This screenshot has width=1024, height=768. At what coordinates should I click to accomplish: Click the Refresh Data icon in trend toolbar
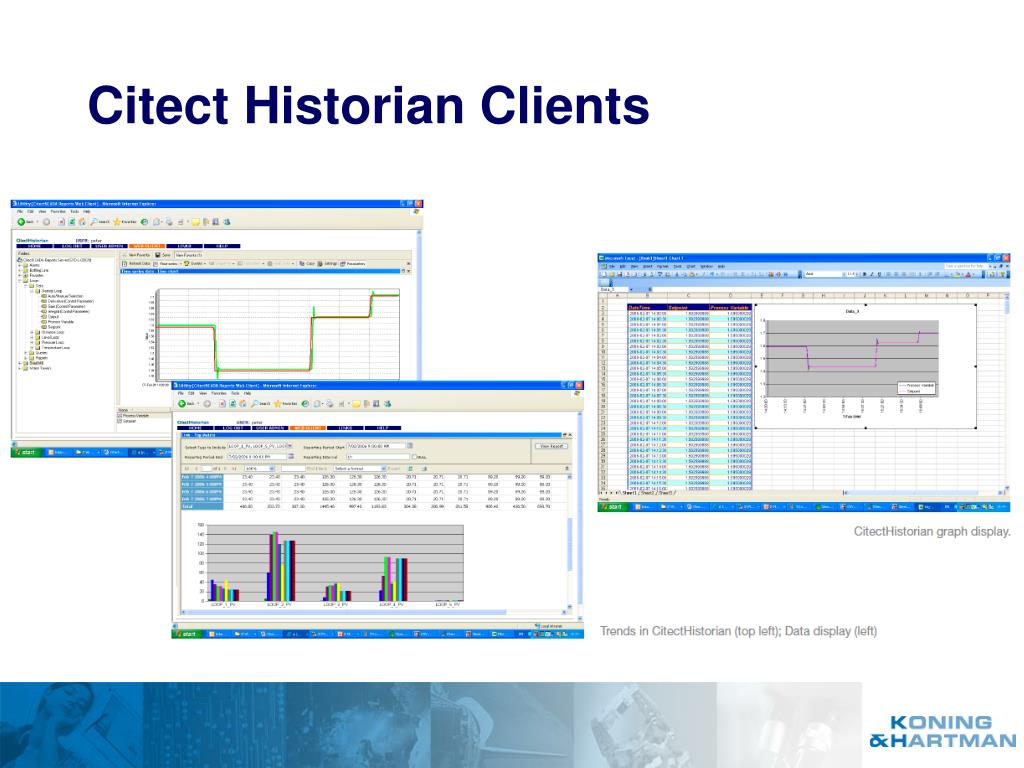click(125, 264)
